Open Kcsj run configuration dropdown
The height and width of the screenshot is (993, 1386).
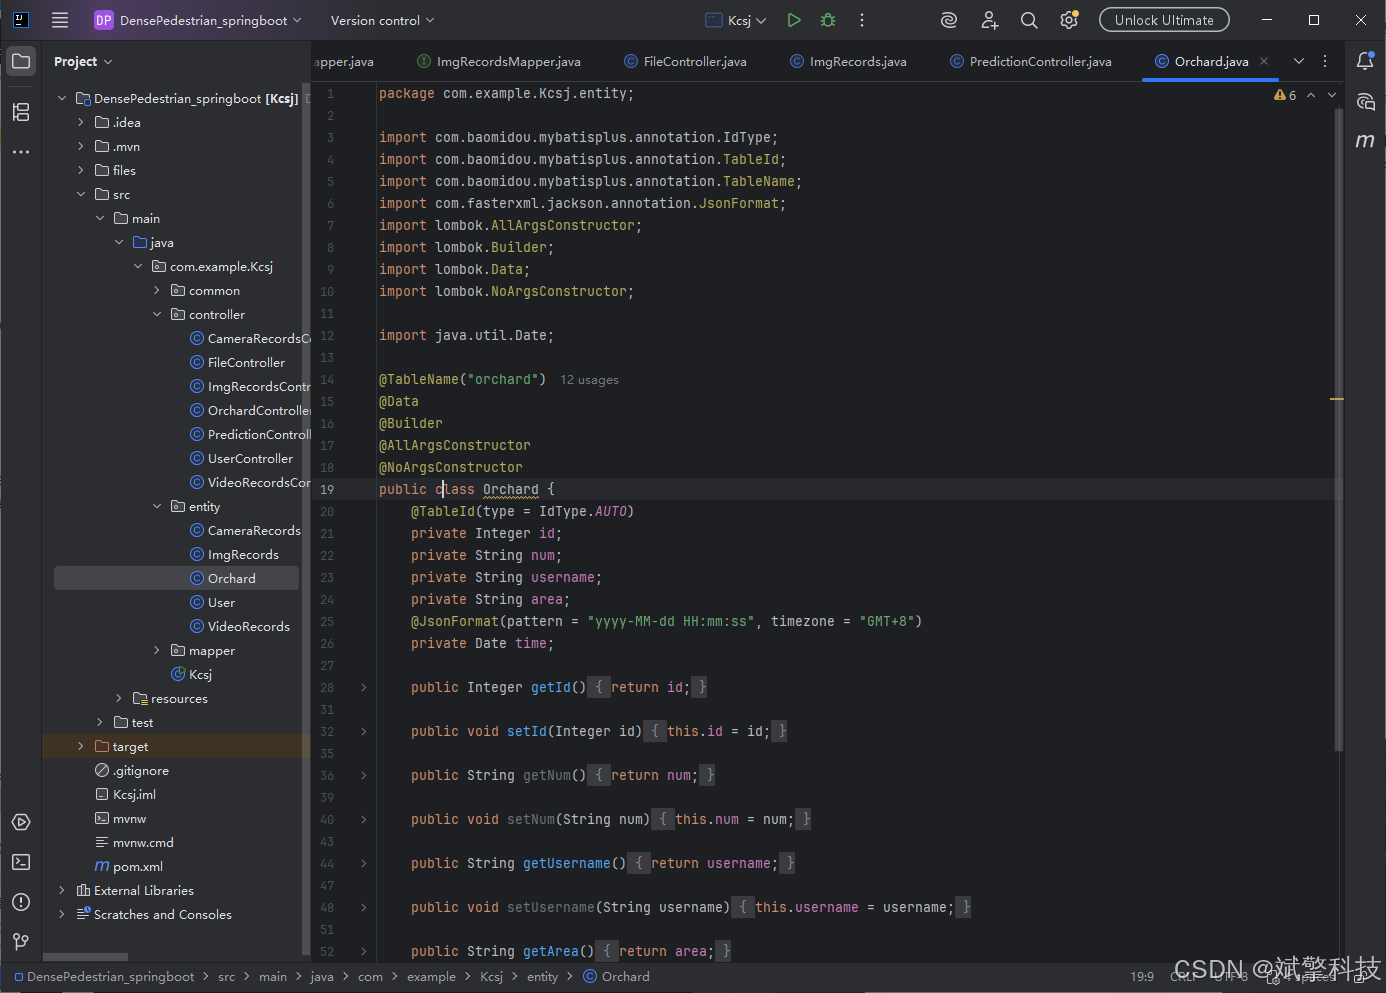(x=736, y=20)
